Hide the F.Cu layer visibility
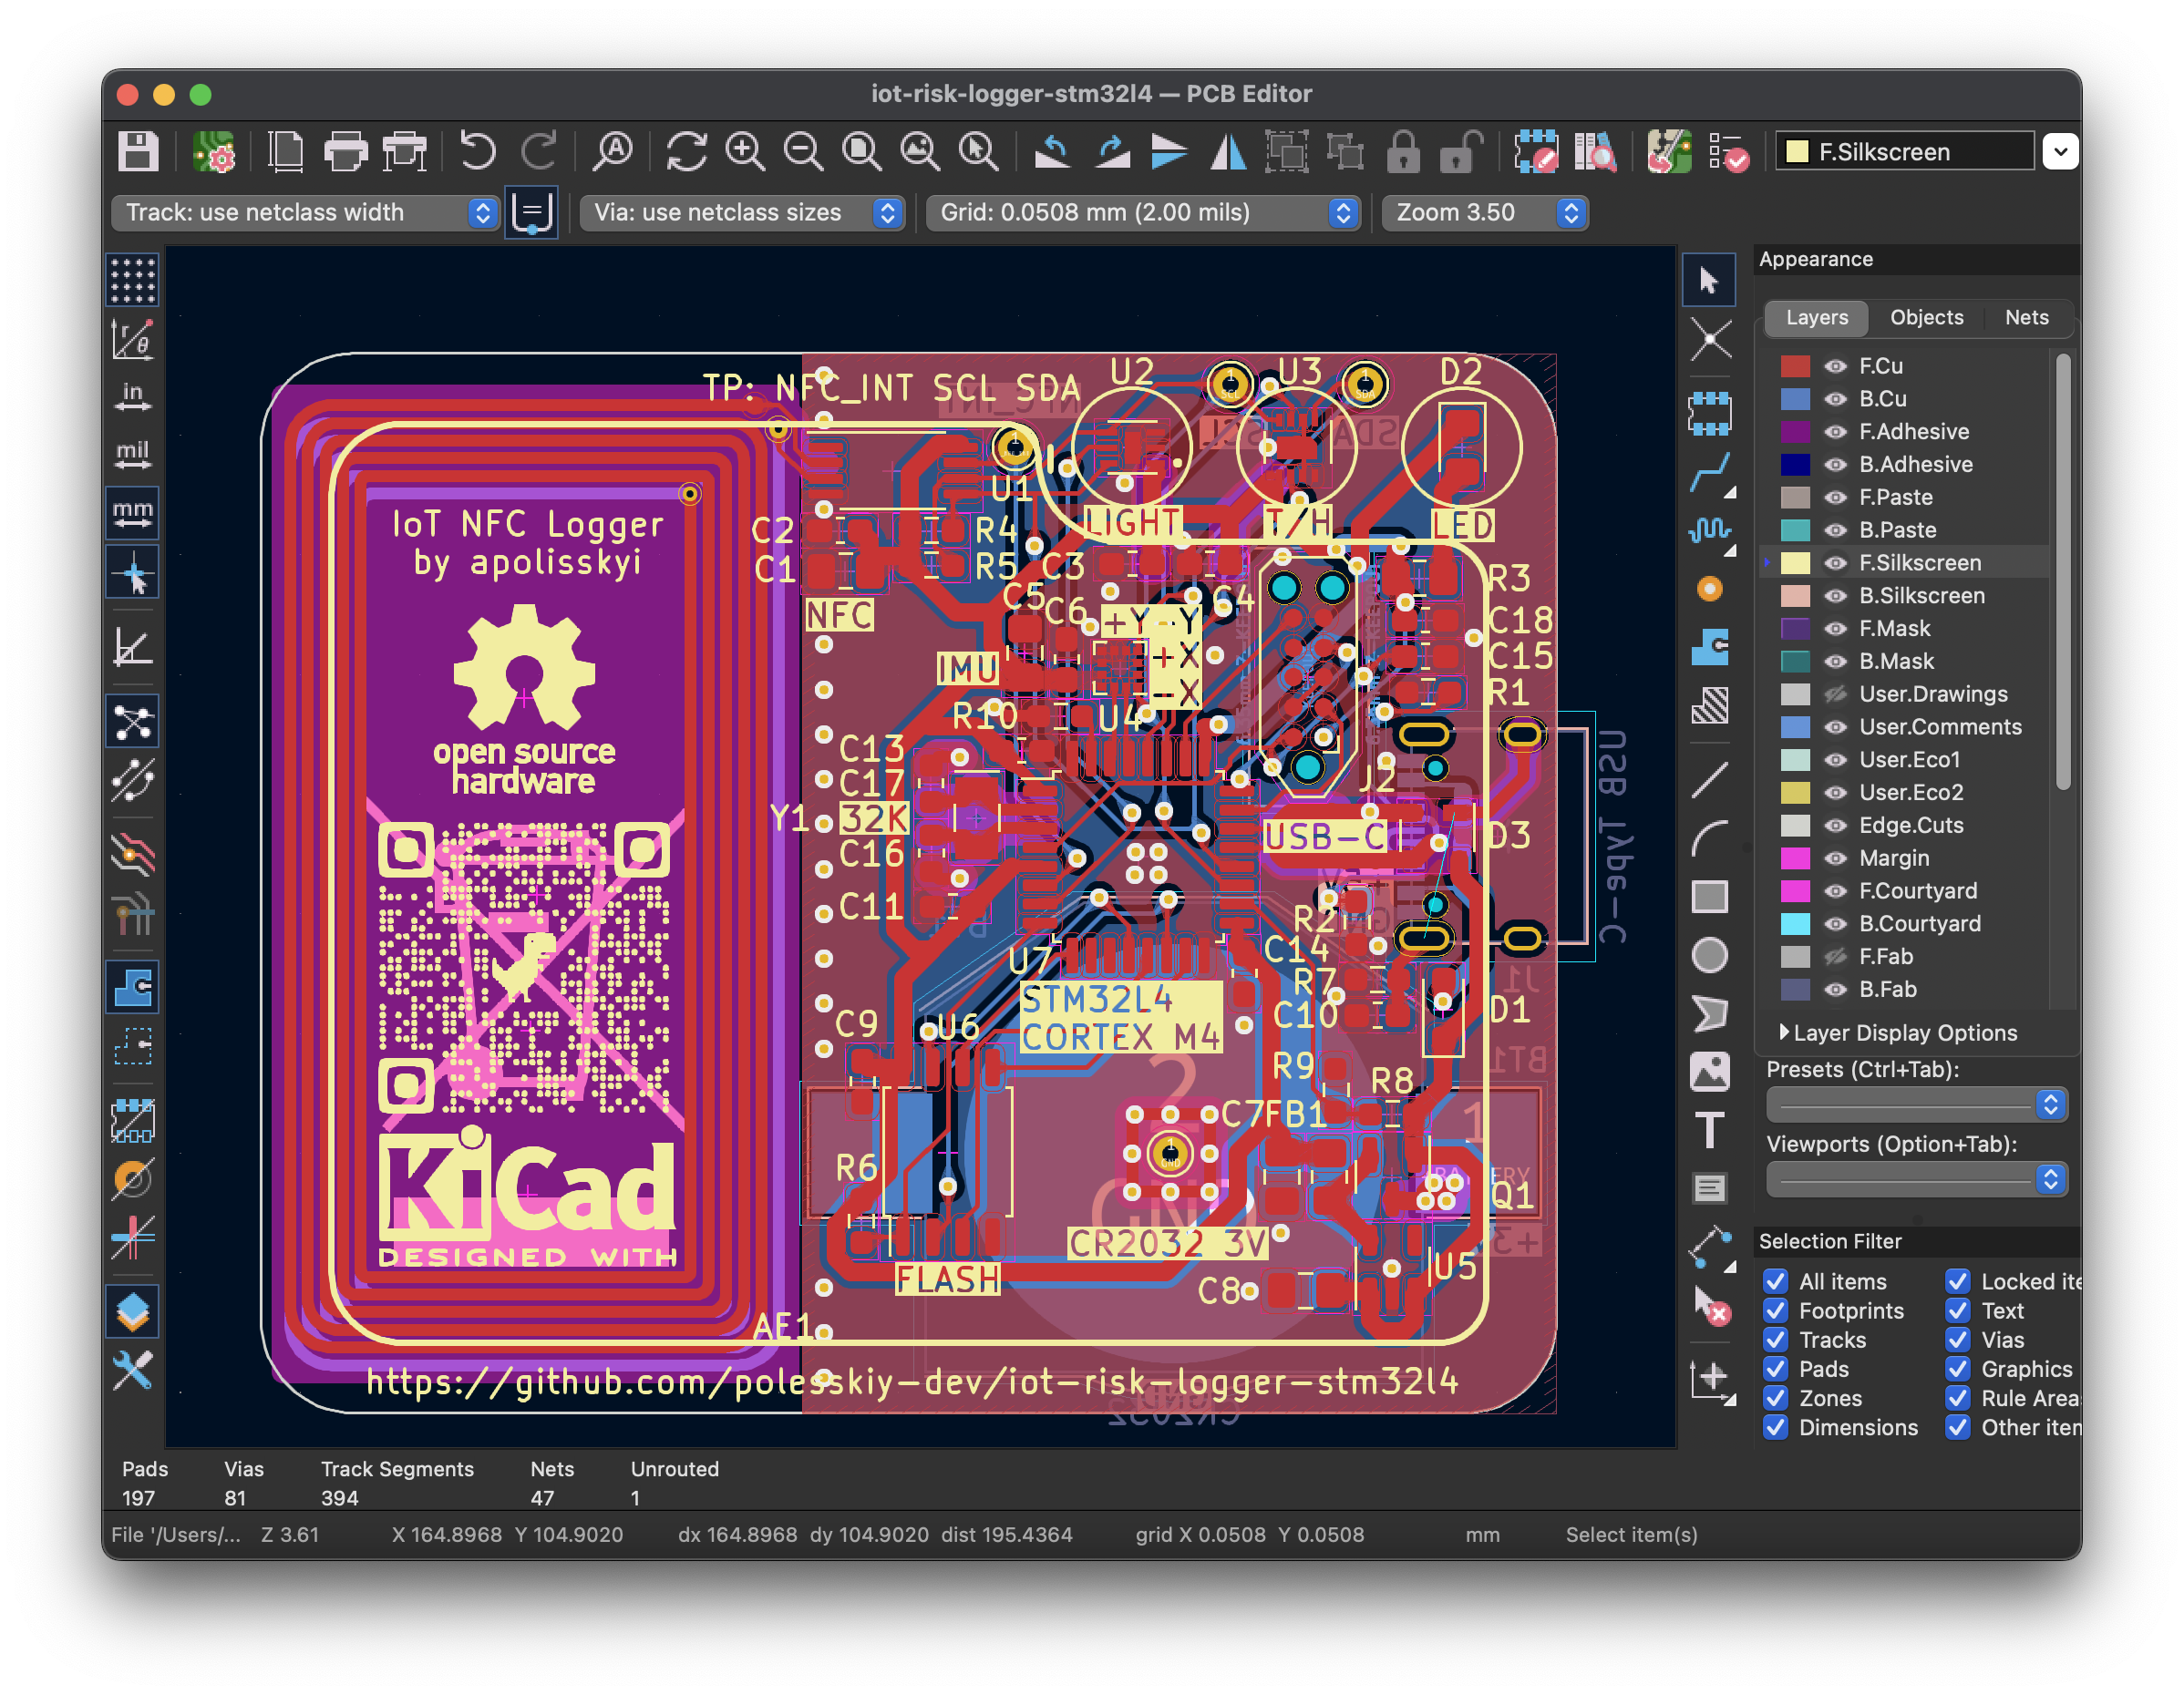This screenshot has height=1695, width=2184. (1835, 366)
